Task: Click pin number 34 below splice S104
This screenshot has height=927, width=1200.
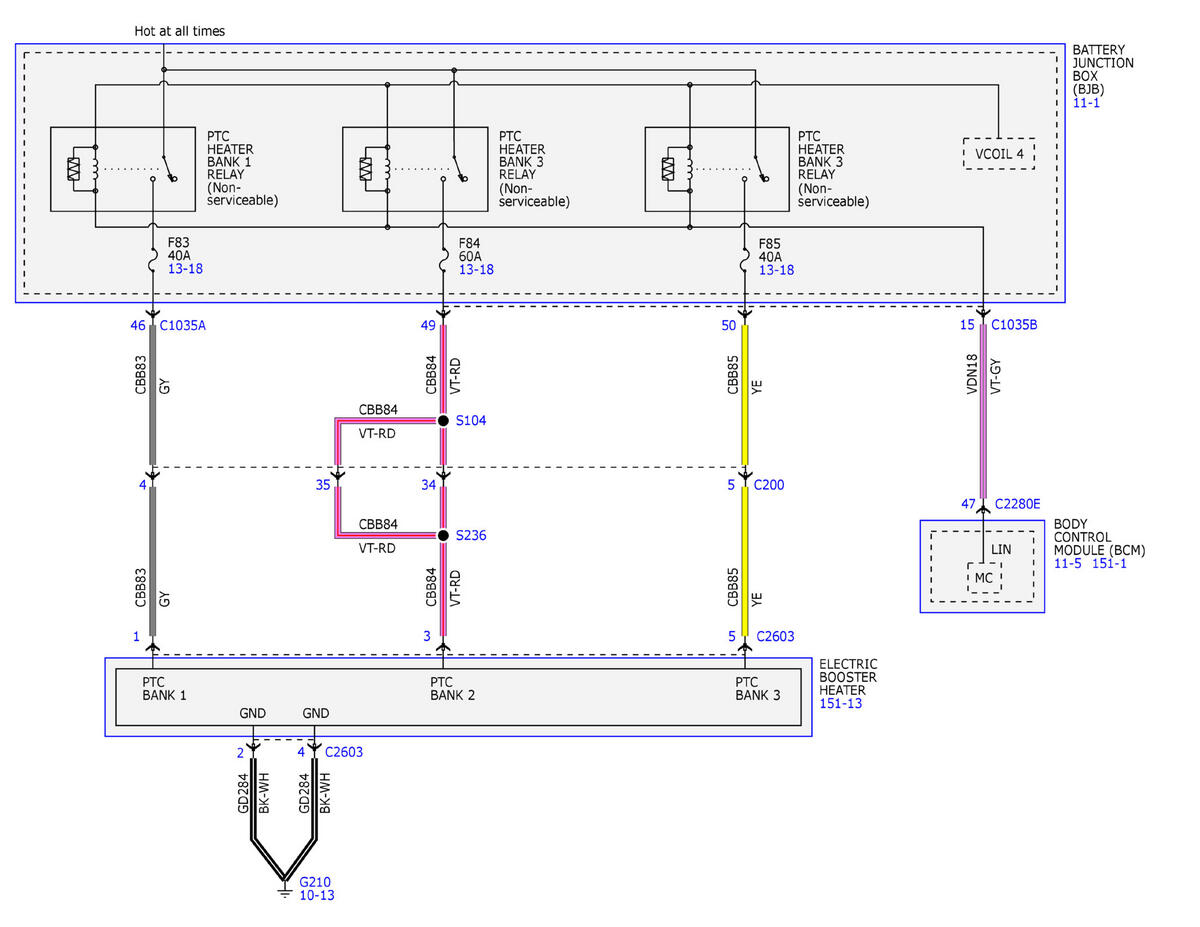Action: pos(428,485)
